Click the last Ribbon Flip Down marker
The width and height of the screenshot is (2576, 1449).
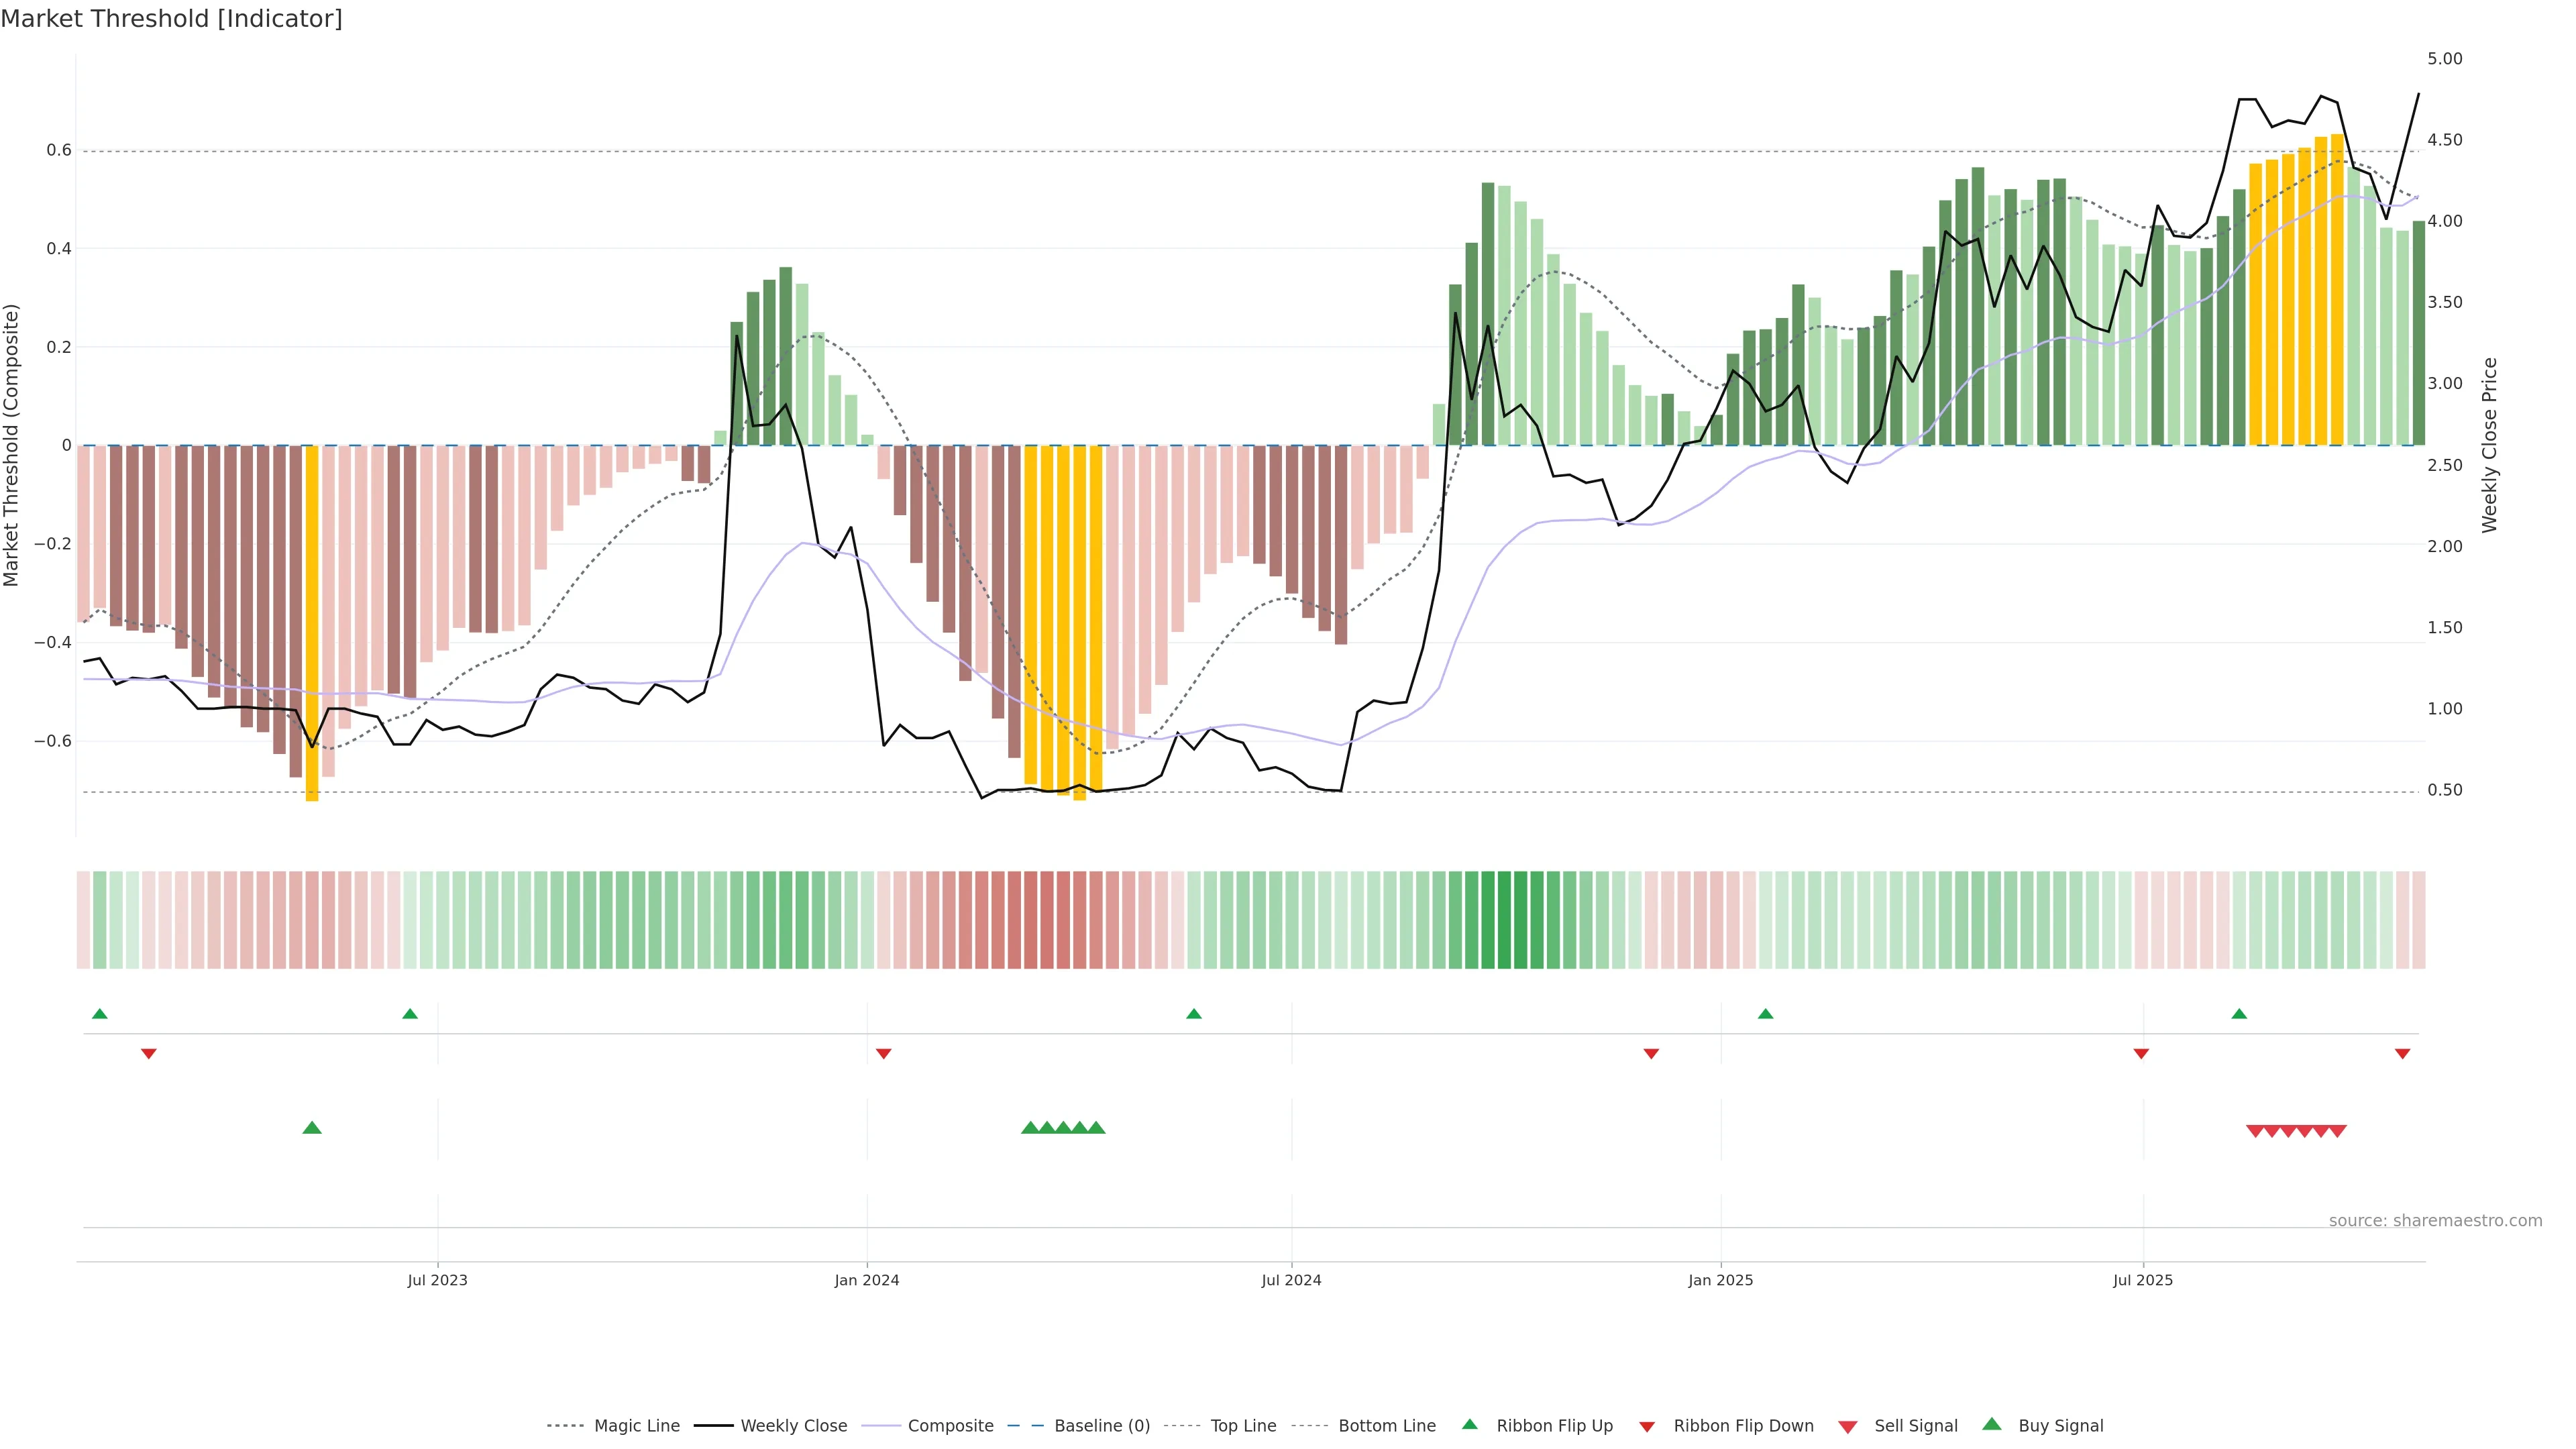[2402, 1054]
